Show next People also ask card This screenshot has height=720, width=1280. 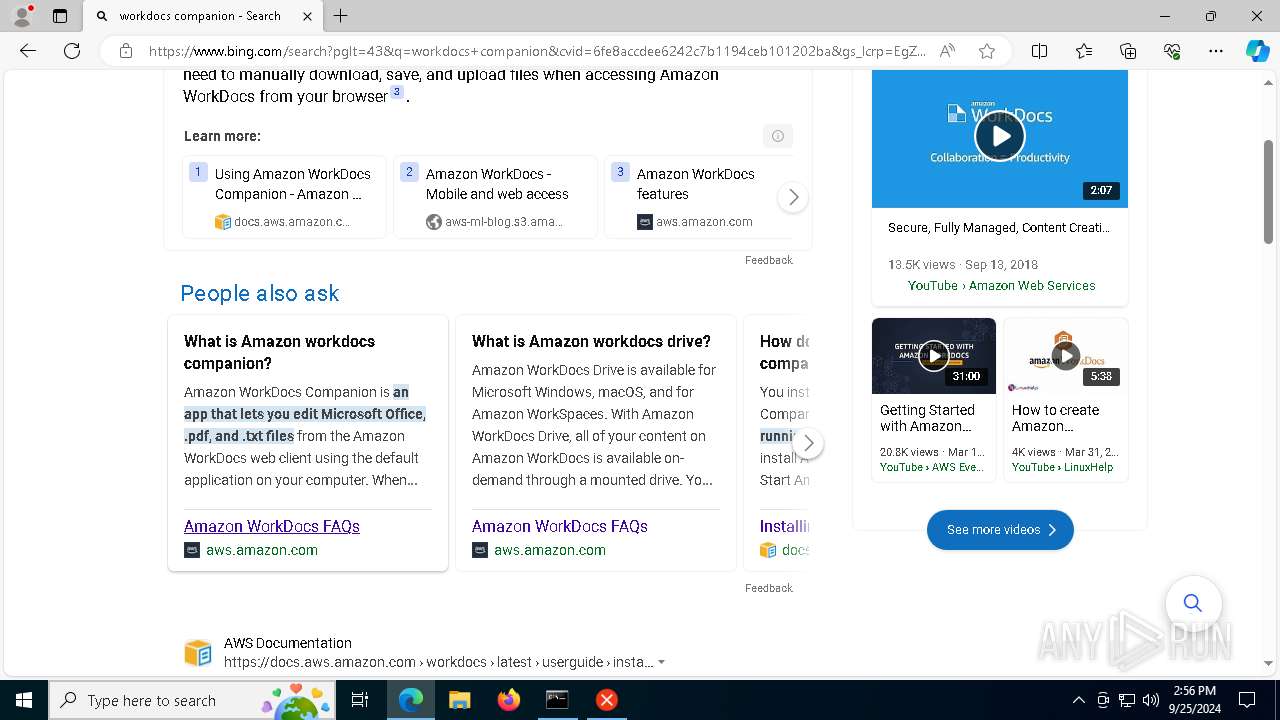pyautogui.click(x=808, y=443)
